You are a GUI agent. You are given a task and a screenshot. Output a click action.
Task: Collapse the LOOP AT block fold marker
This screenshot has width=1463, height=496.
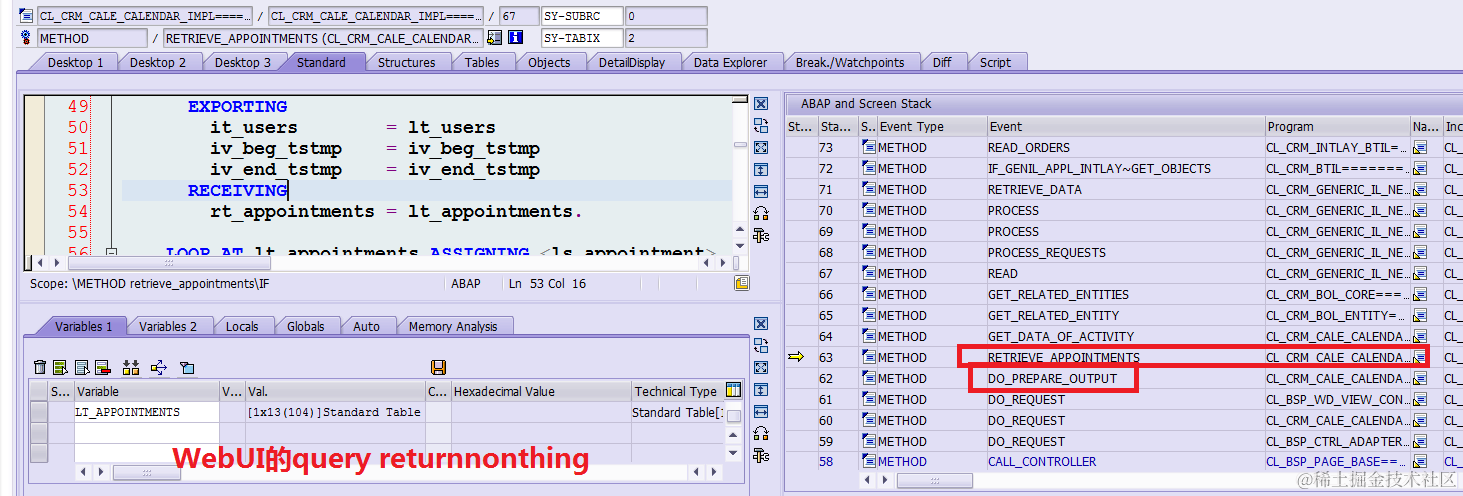pos(111,253)
